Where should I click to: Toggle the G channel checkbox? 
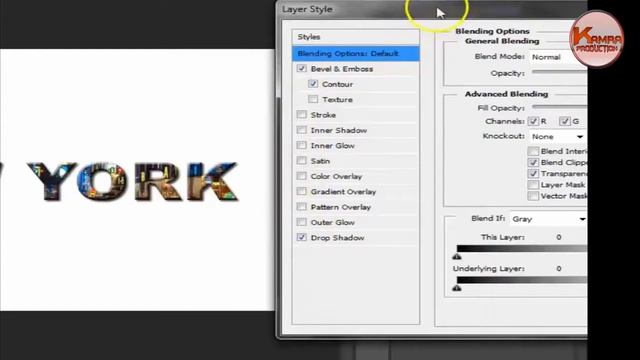[564, 121]
